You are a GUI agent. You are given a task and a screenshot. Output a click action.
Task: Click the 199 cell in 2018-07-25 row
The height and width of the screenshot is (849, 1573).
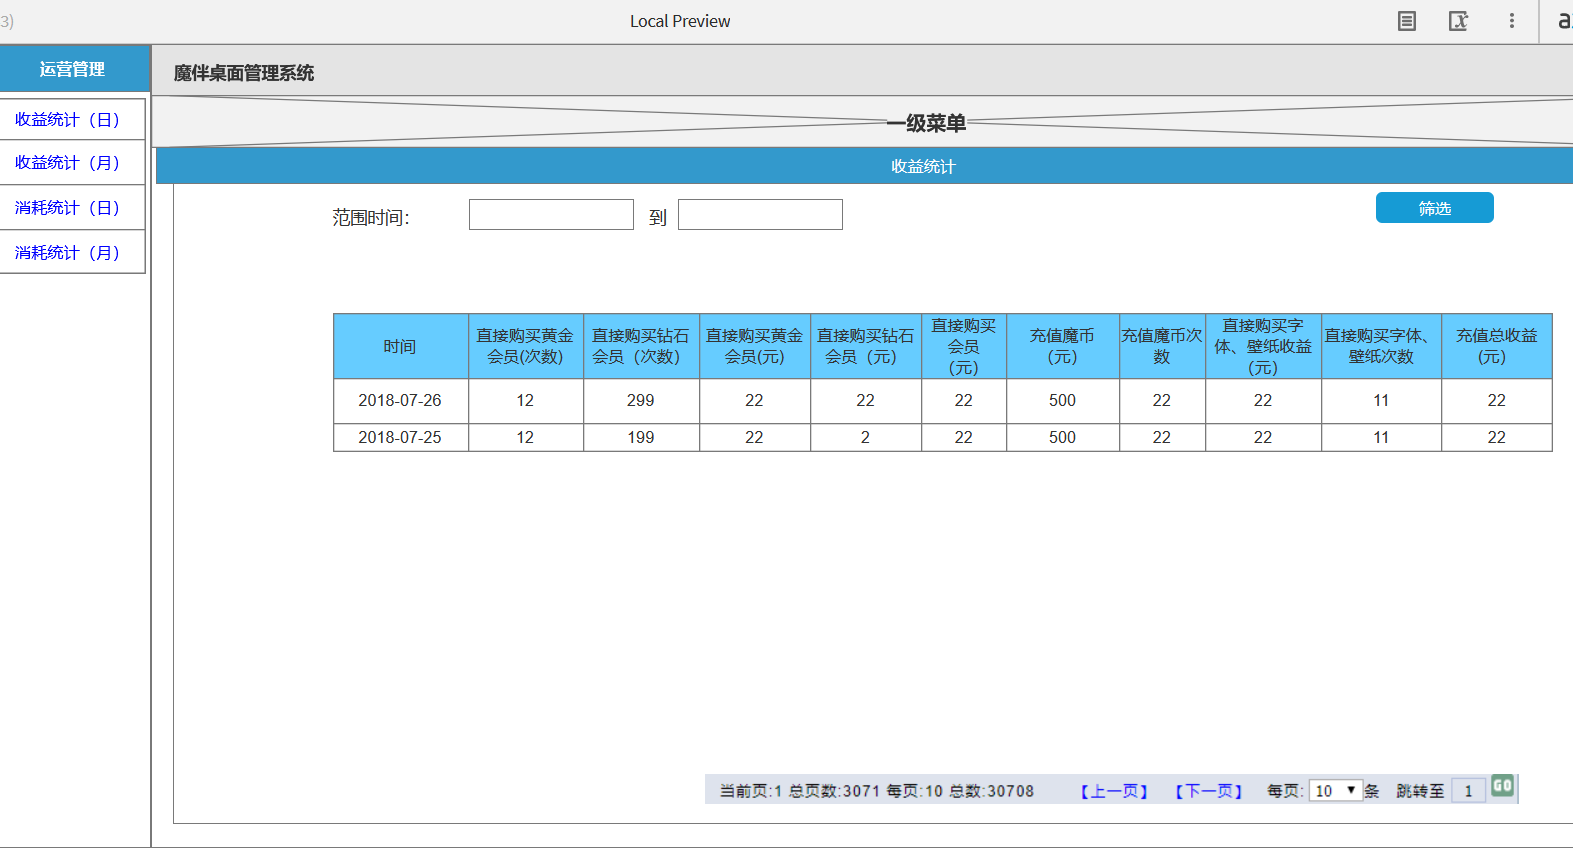(641, 437)
